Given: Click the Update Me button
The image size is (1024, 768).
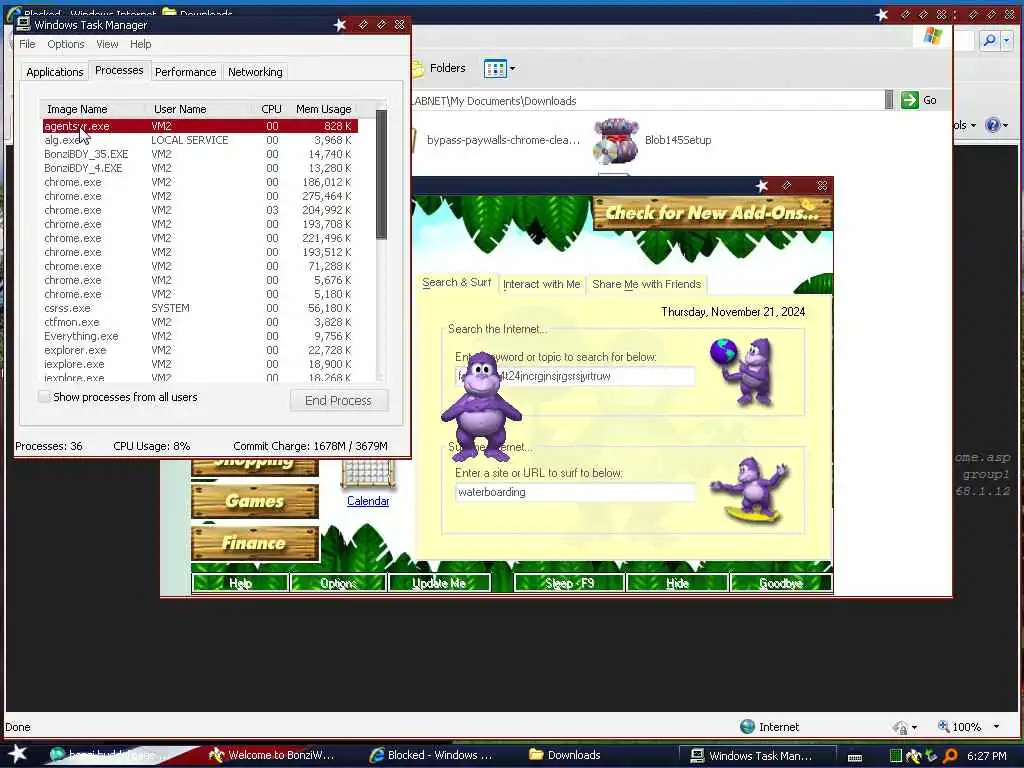Looking at the screenshot, I should point(439,583).
